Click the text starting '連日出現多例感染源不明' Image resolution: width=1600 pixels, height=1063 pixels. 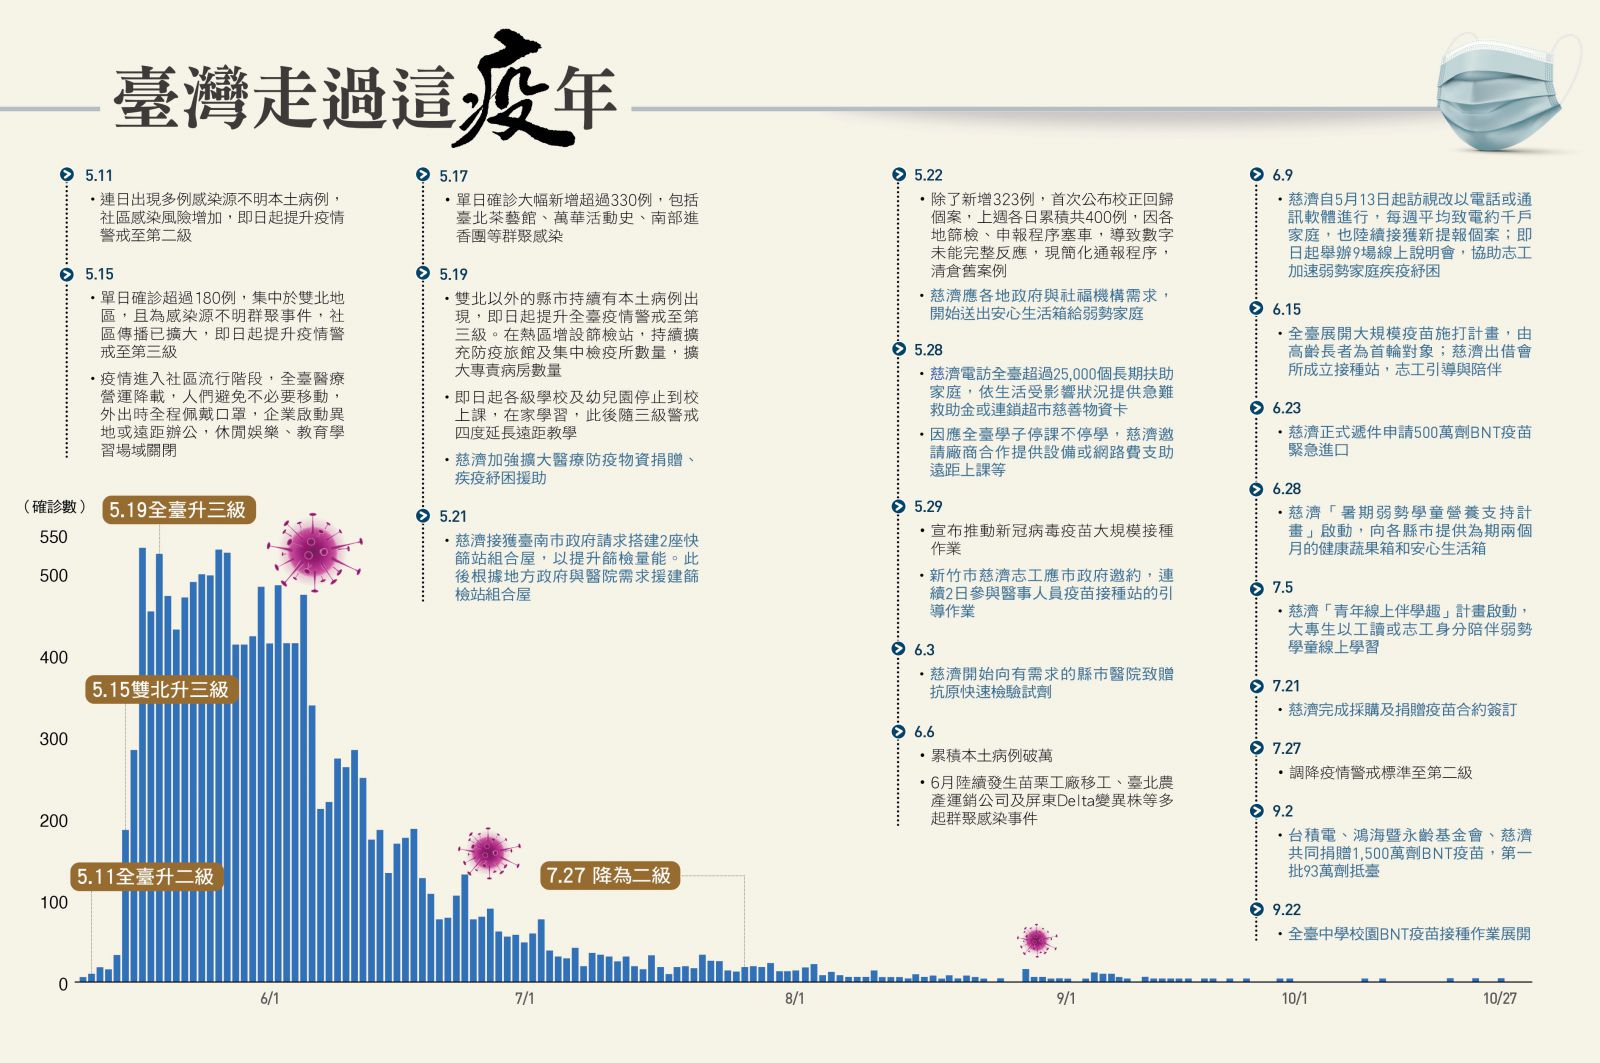(x=222, y=217)
